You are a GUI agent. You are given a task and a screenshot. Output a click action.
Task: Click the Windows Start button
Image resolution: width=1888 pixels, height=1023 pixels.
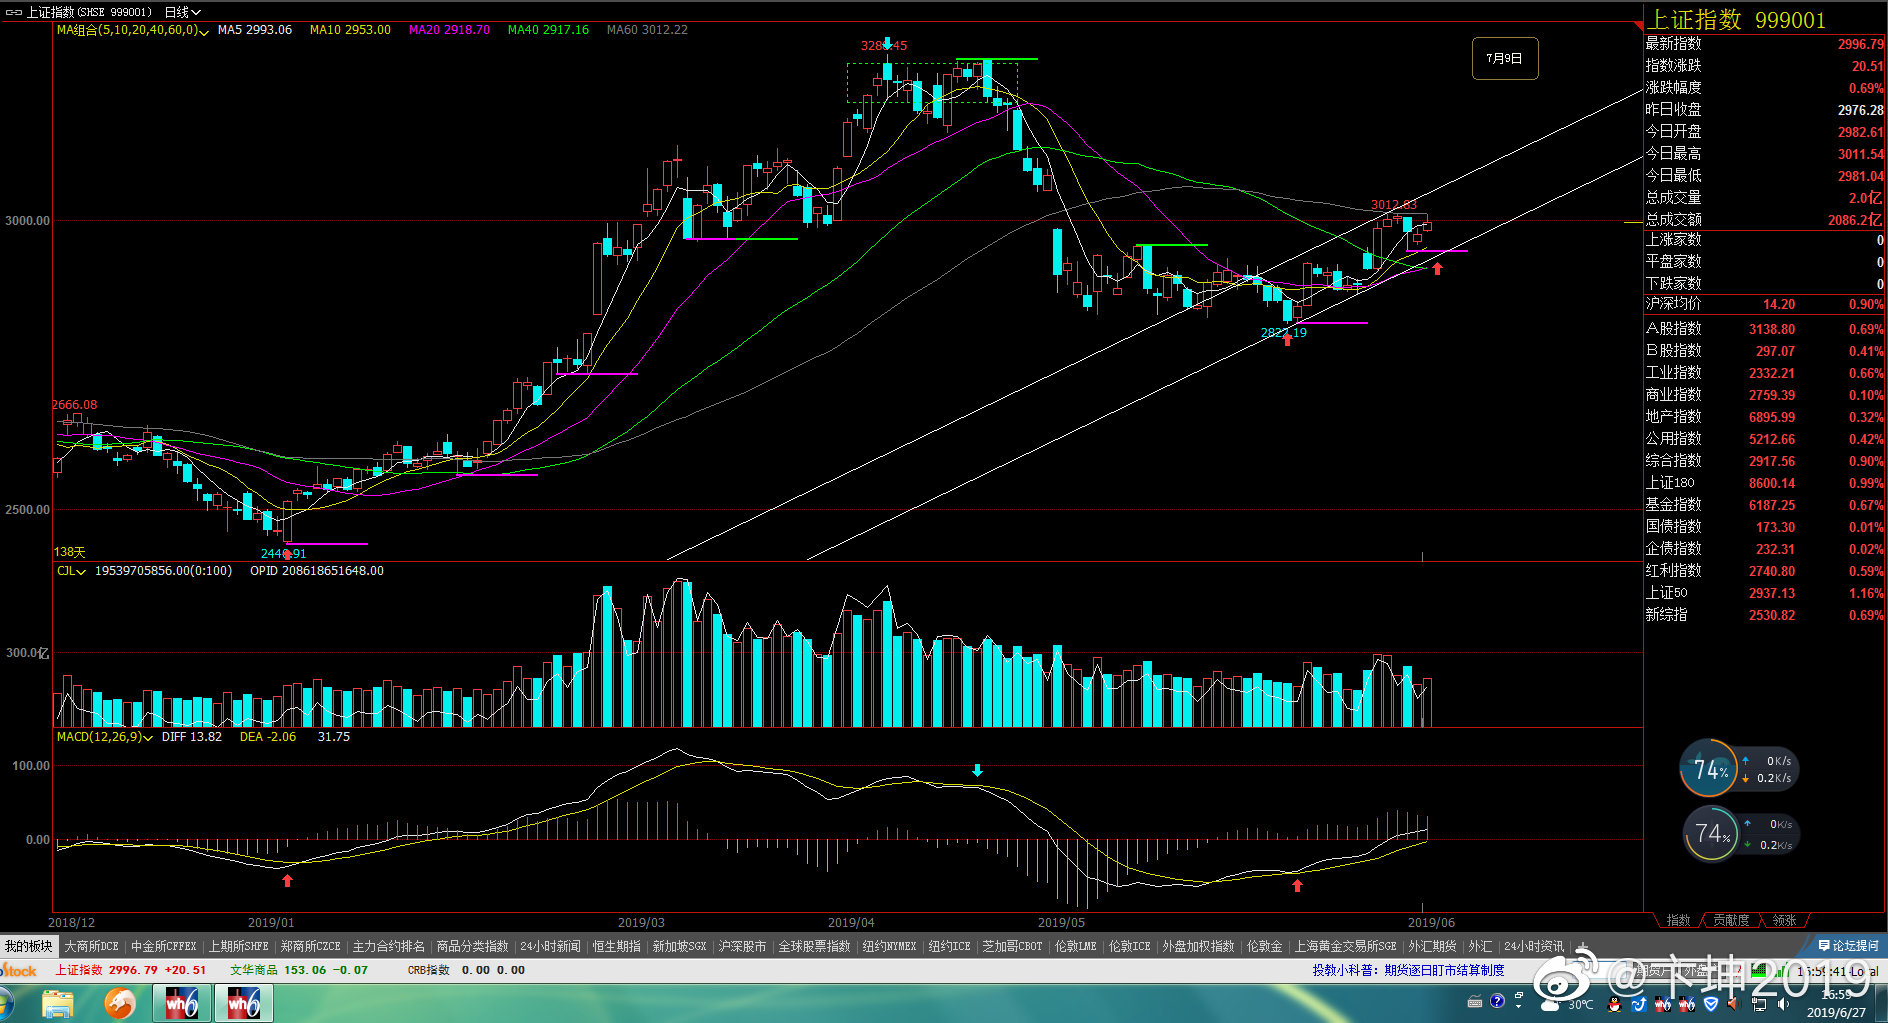[6, 1003]
